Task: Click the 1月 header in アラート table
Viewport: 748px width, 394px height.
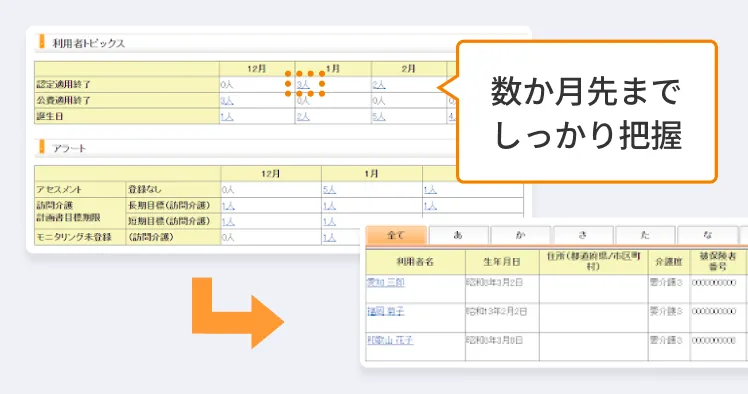Action: [371, 174]
